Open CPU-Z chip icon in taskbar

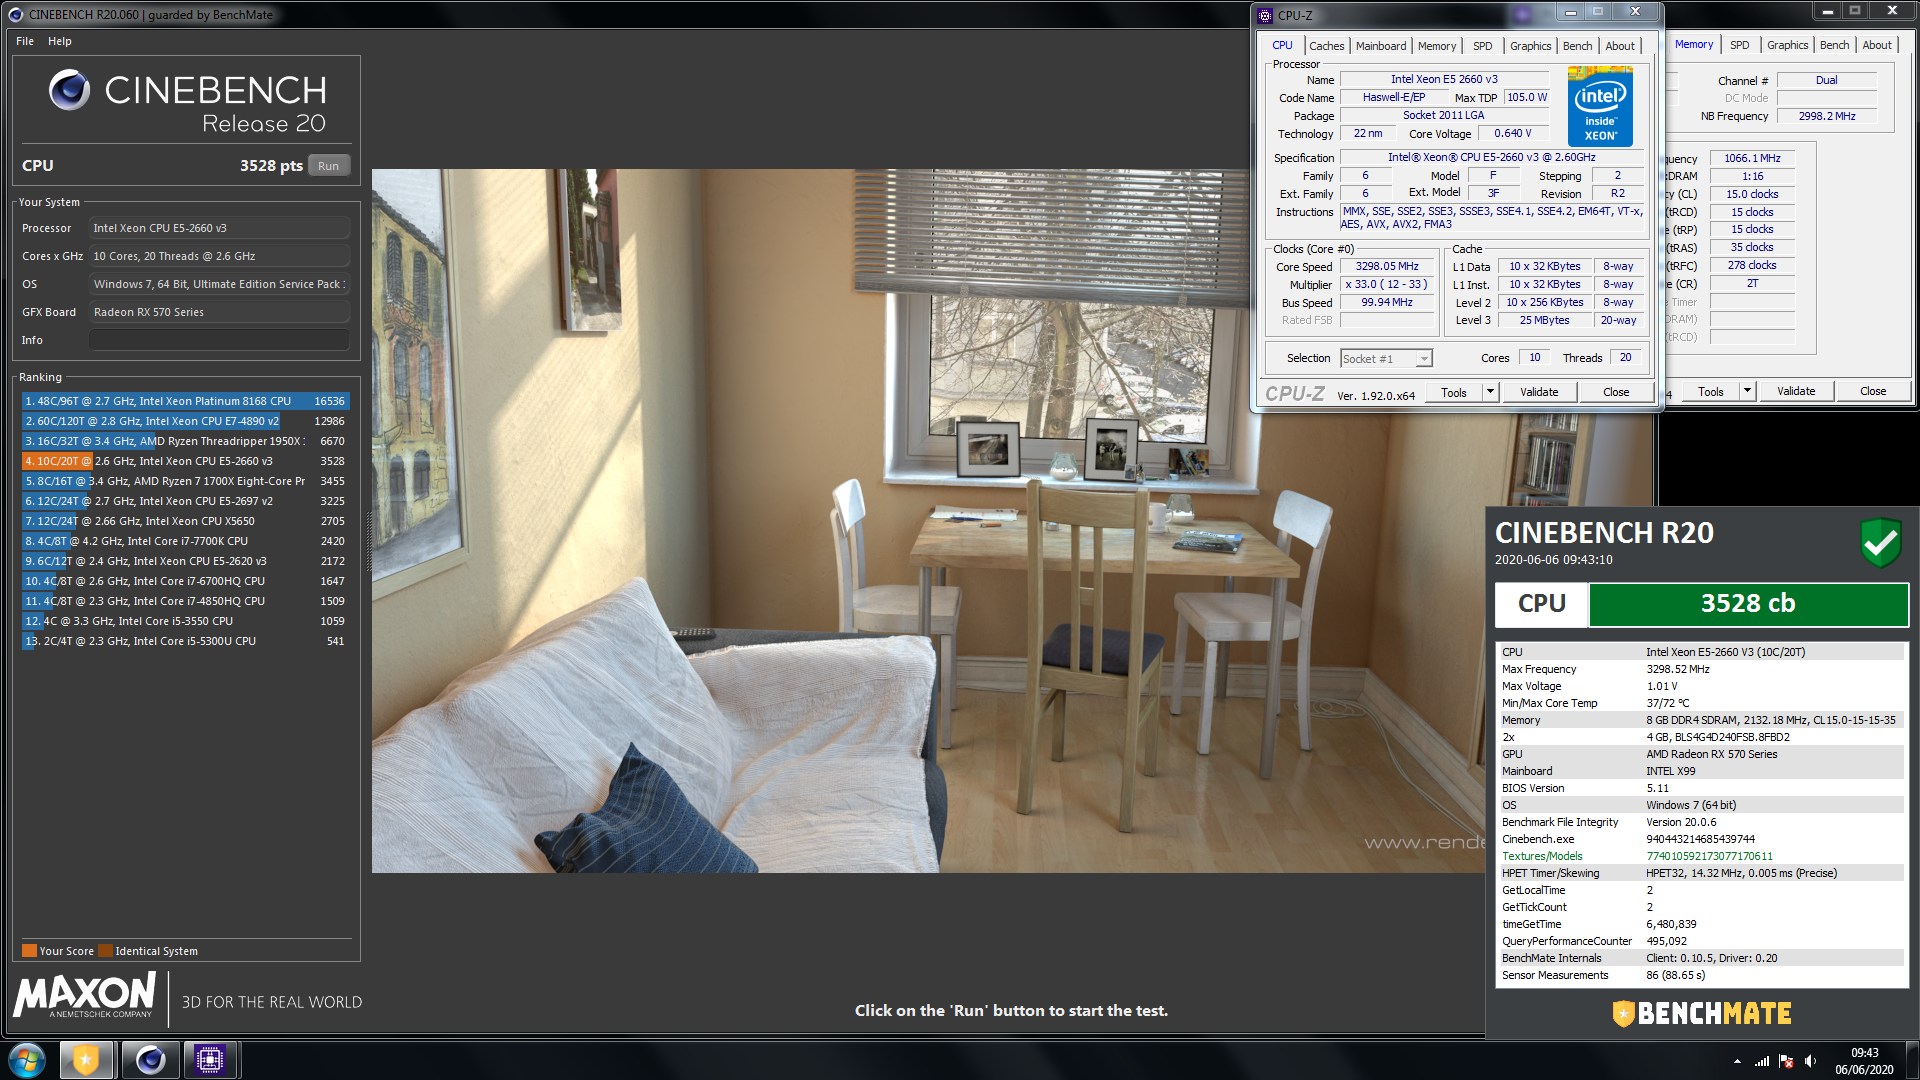pos(210,1060)
